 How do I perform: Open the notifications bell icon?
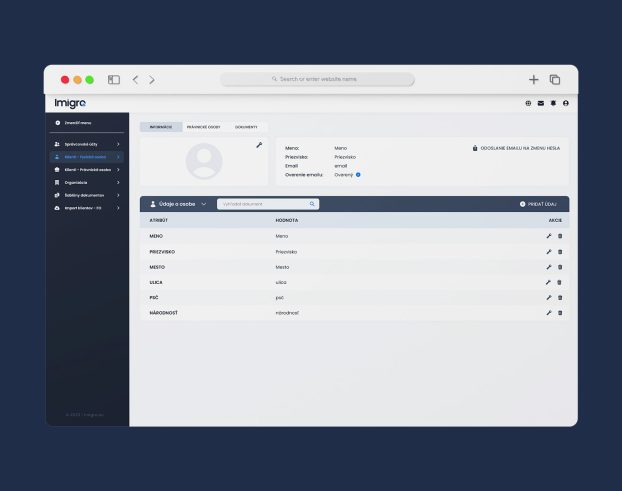553,103
